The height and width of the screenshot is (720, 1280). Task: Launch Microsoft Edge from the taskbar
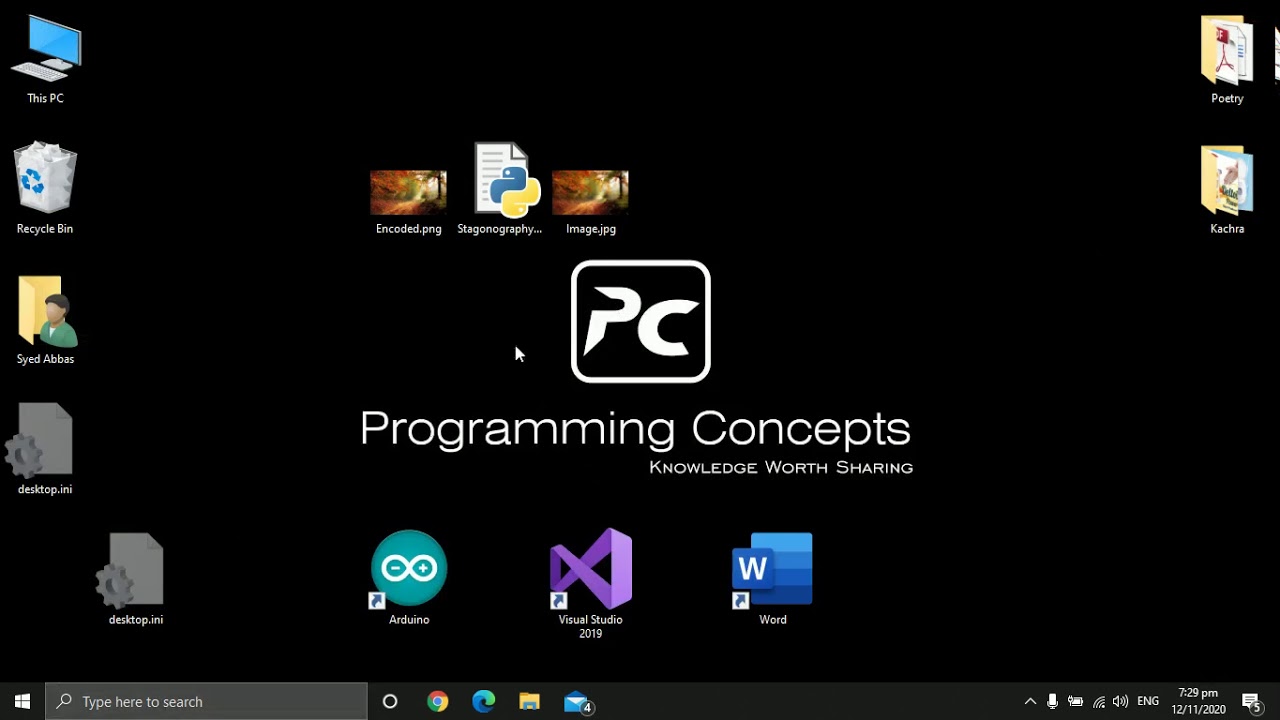point(483,701)
